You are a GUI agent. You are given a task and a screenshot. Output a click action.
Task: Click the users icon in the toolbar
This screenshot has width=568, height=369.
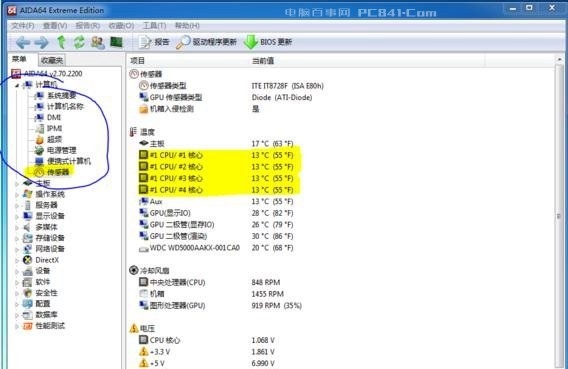[x=97, y=42]
